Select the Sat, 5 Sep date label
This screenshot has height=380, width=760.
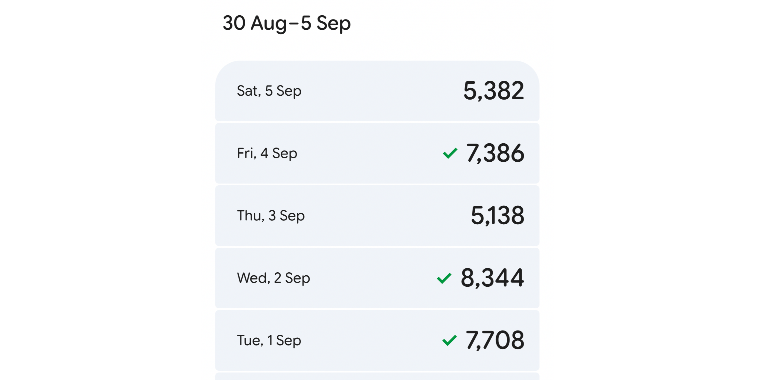pyautogui.click(x=269, y=91)
